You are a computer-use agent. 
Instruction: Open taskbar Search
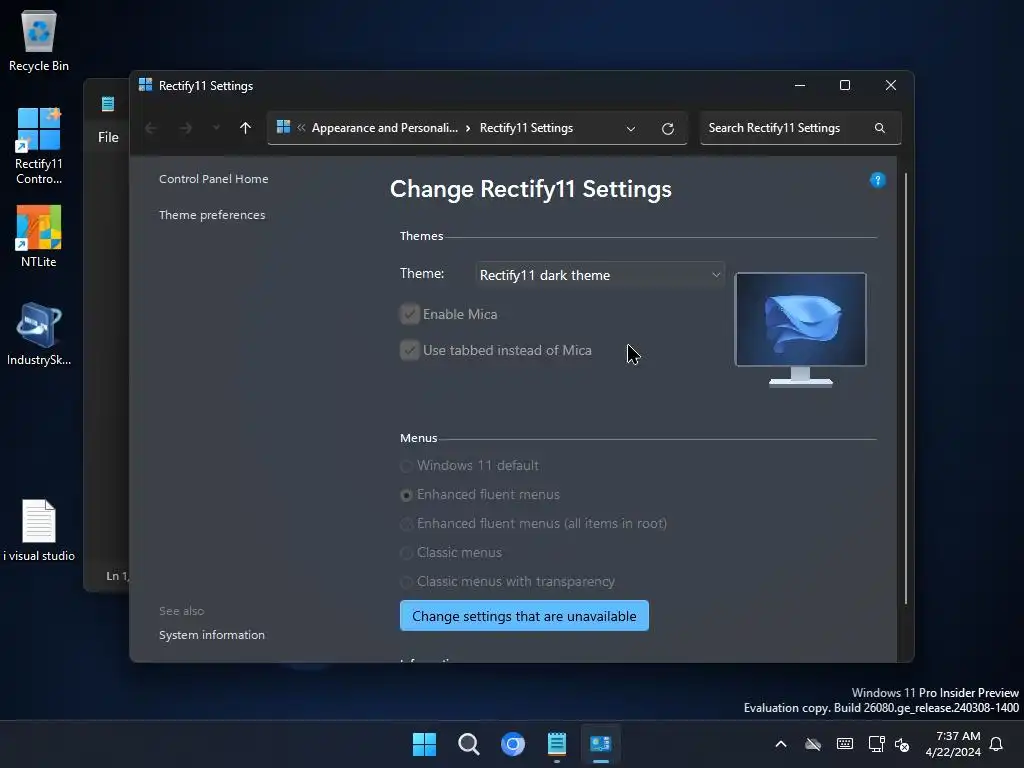point(469,744)
